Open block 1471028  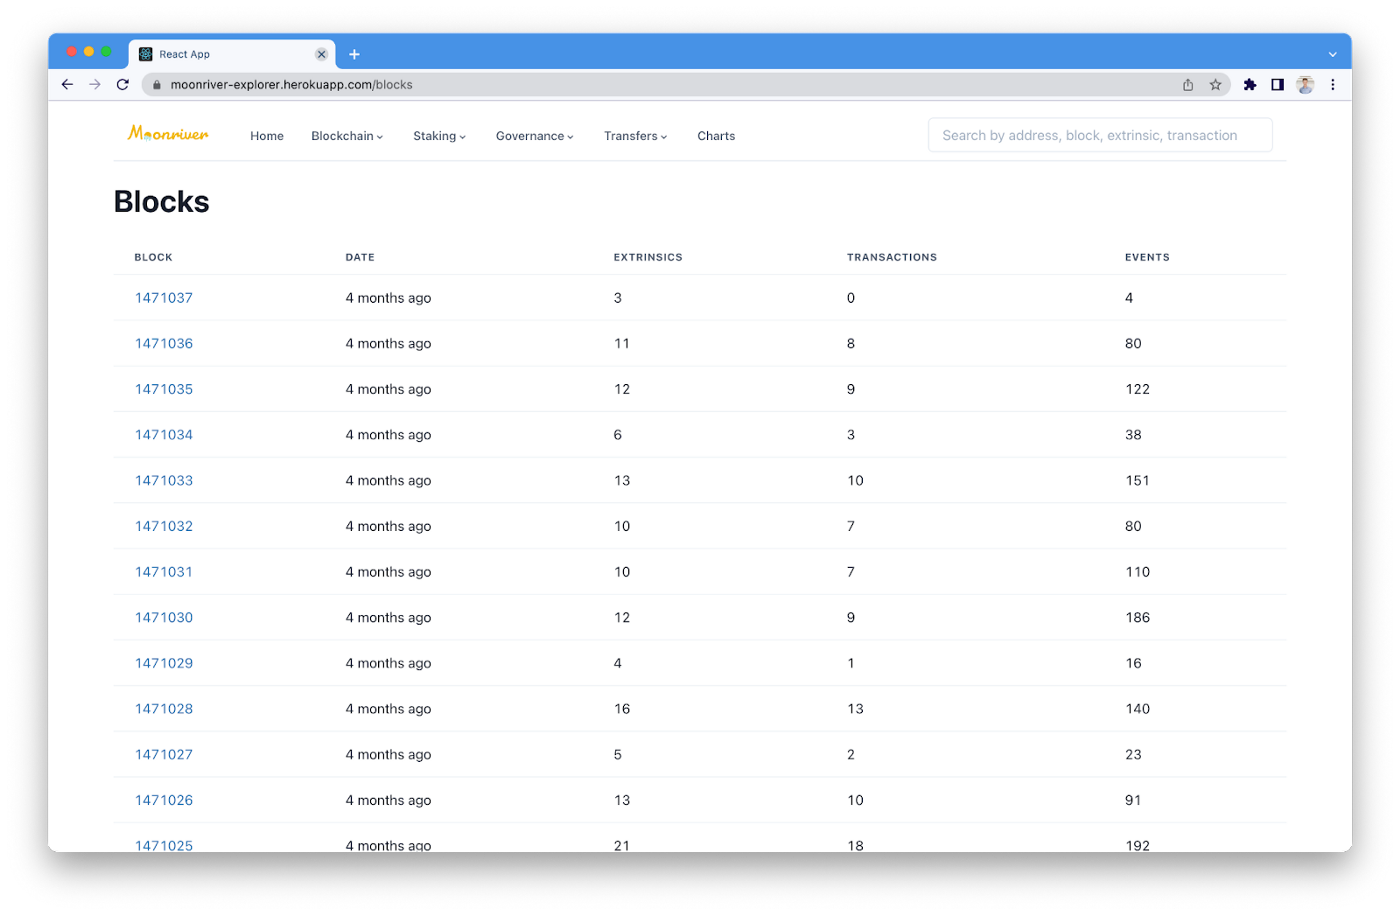pos(164,709)
